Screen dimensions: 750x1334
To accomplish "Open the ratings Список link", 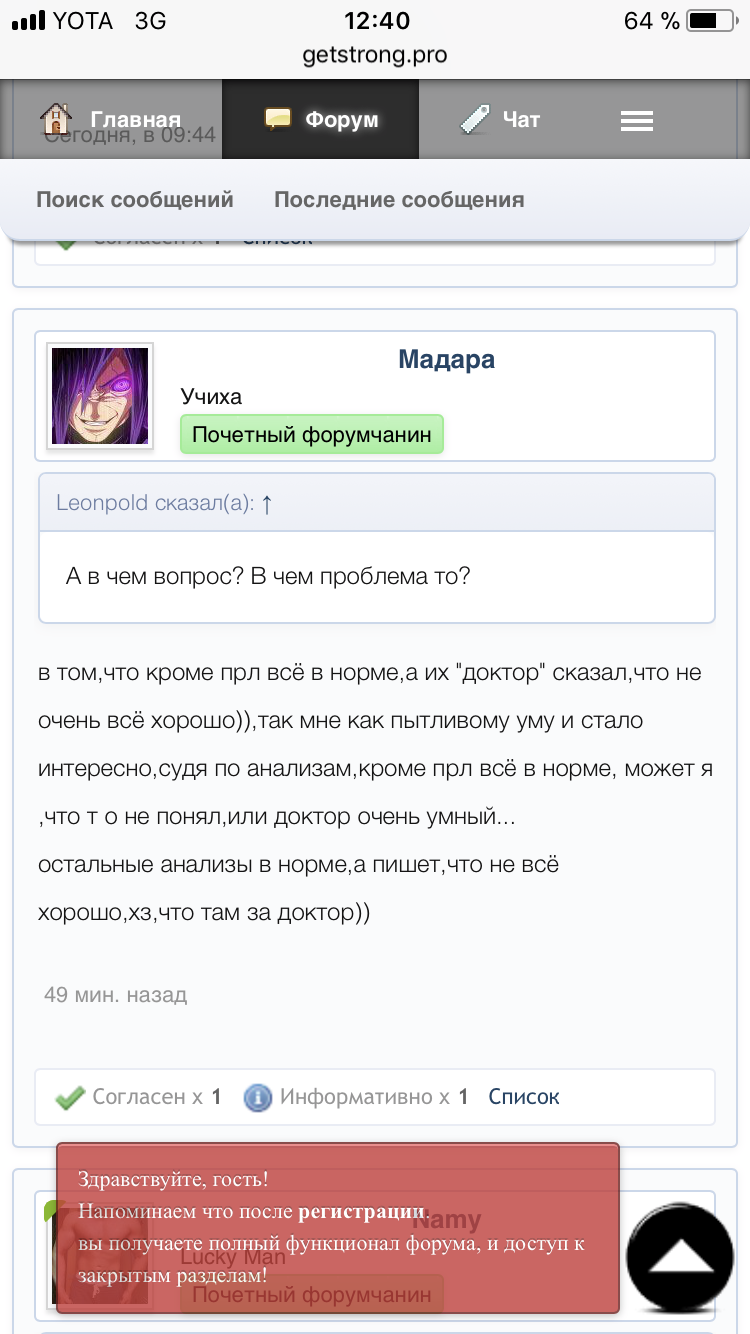I will [523, 1097].
